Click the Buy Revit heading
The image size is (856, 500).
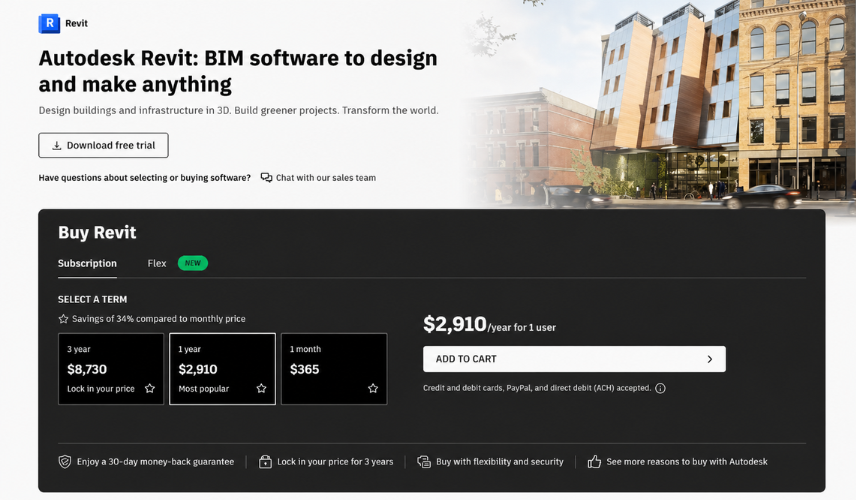(x=97, y=233)
